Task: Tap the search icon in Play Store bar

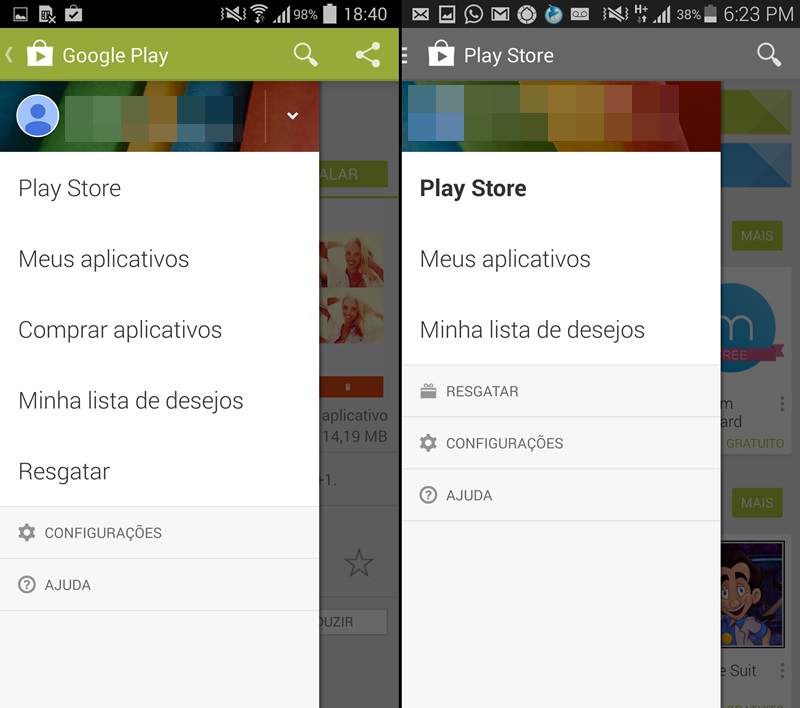Action: pyautogui.click(x=769, y=55)
